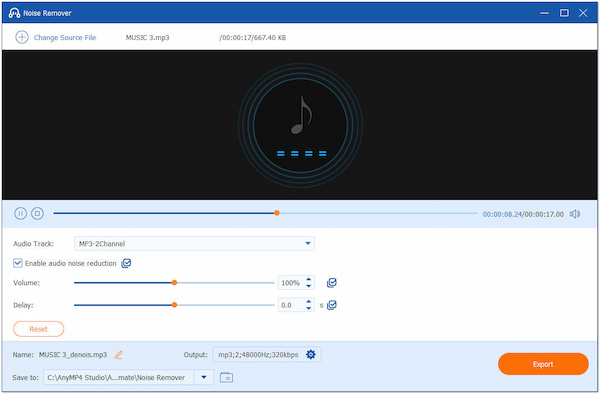The image size is (600, 394).
Task: Click apply-to-all icon beside noise reduction
Action: (x=126, y=263)
